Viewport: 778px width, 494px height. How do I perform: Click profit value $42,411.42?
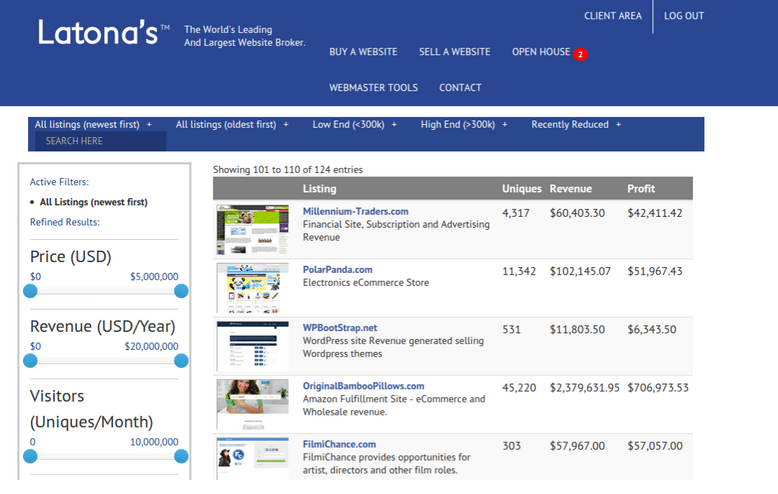[655, 213]
